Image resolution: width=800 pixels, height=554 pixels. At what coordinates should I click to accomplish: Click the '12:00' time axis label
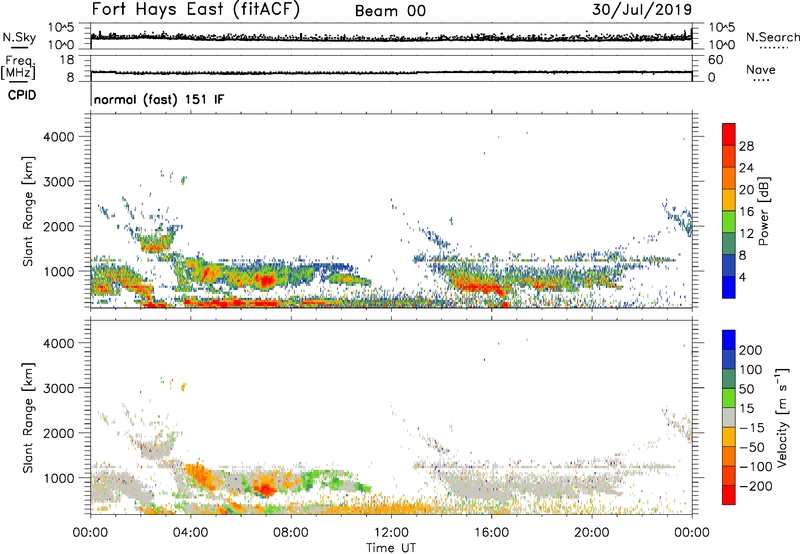pos(391,533)
